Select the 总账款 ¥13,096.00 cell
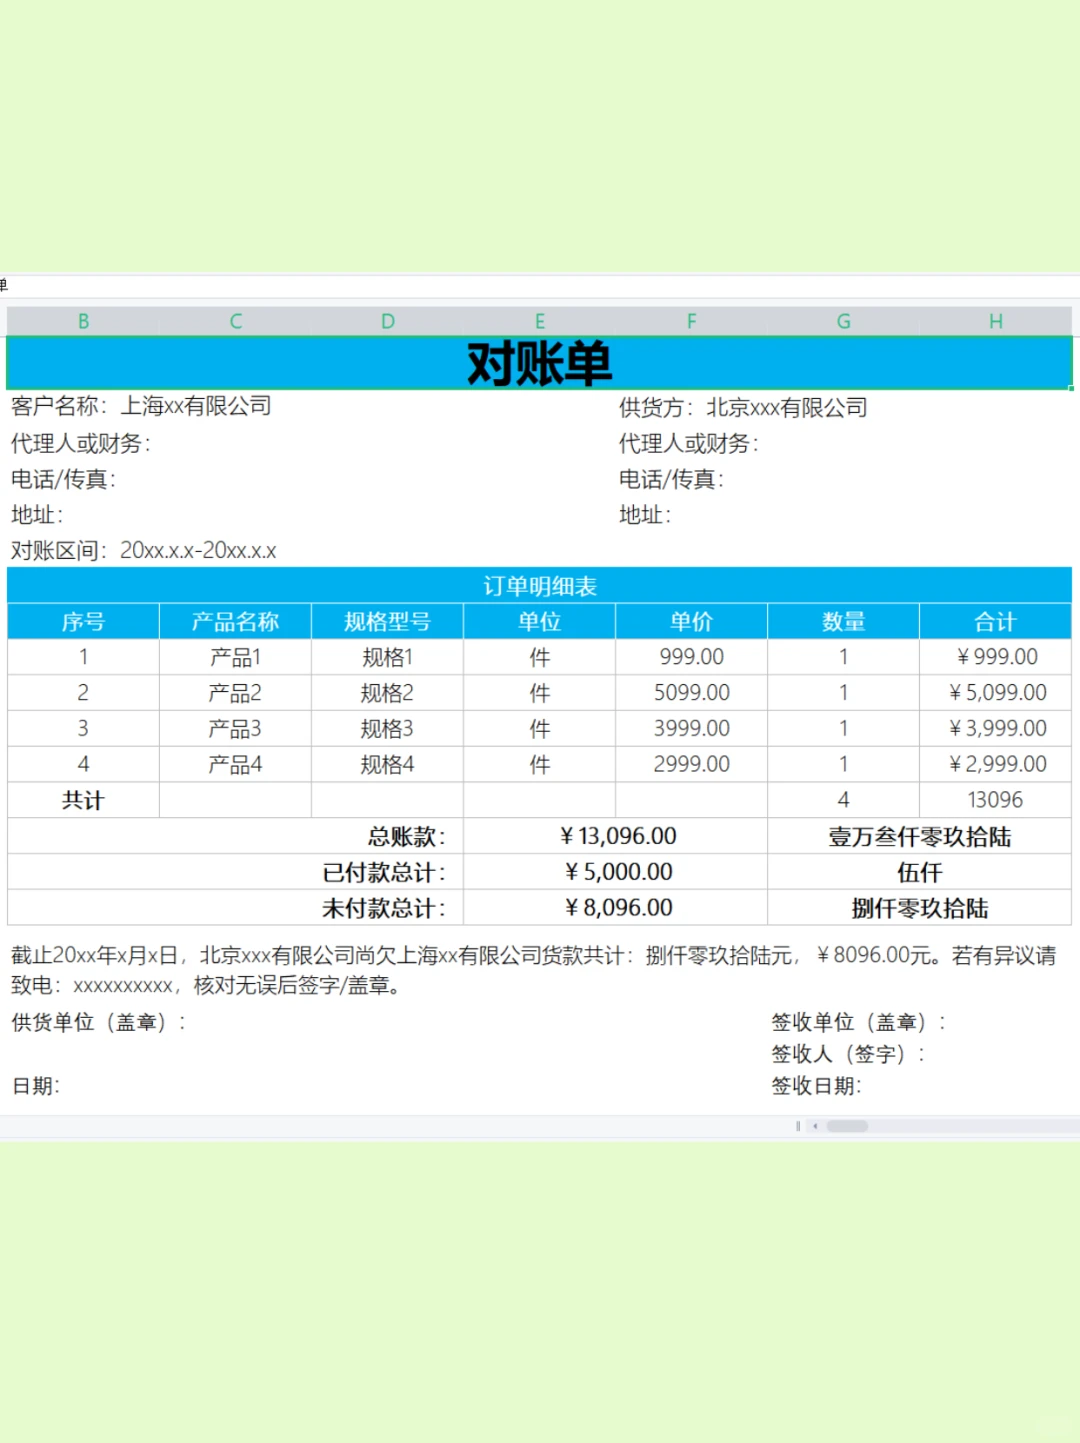 617,835
